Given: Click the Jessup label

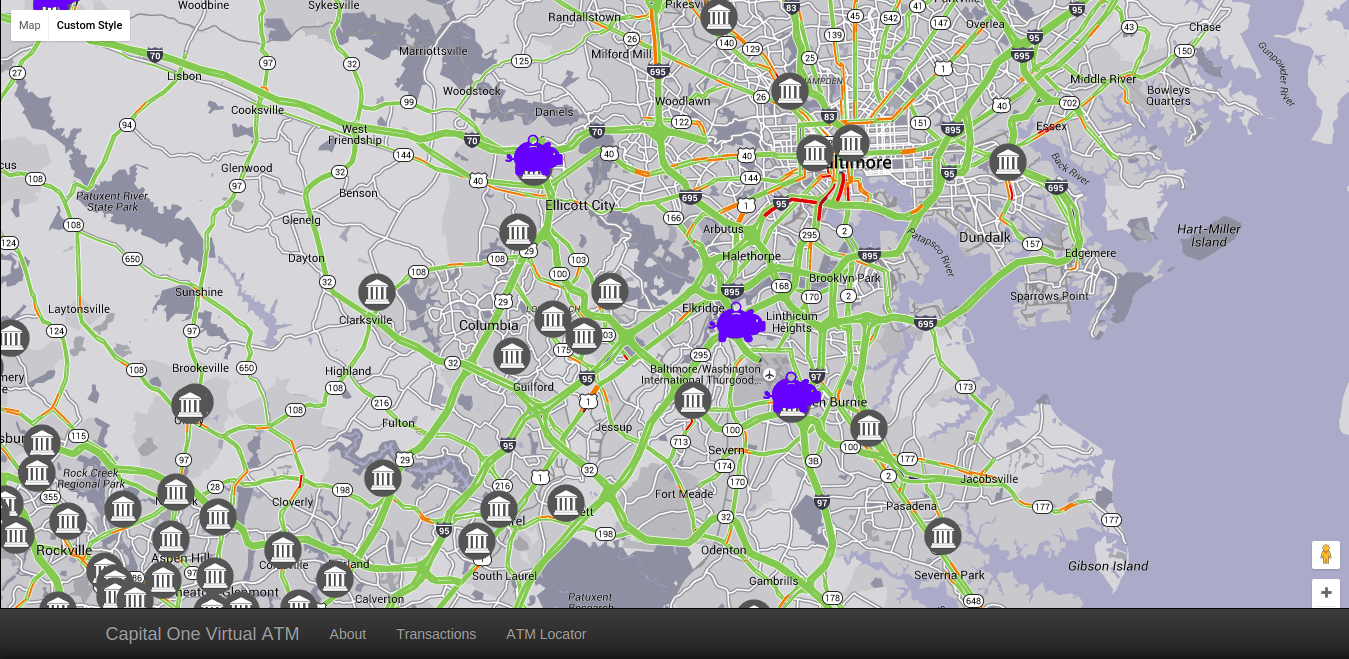Looking at the screenshot, I should (614, 427).
